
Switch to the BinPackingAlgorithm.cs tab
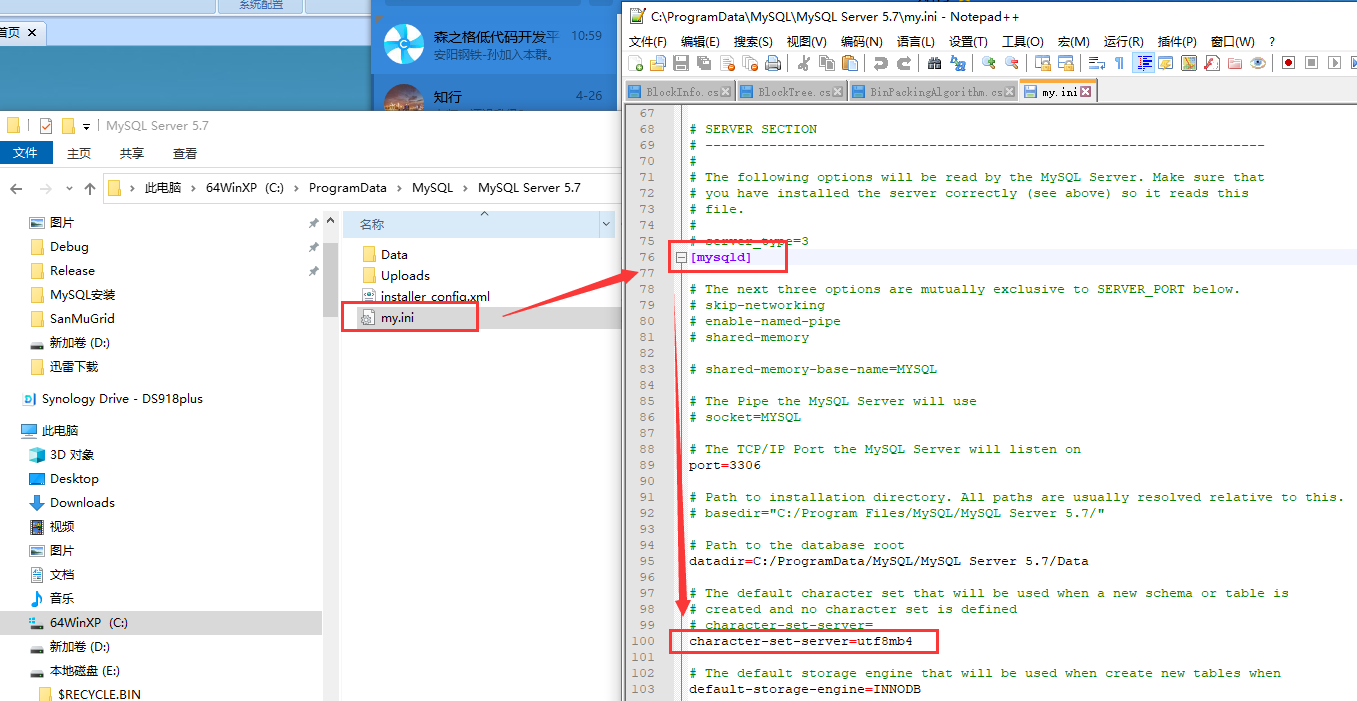tap(935, 92)
